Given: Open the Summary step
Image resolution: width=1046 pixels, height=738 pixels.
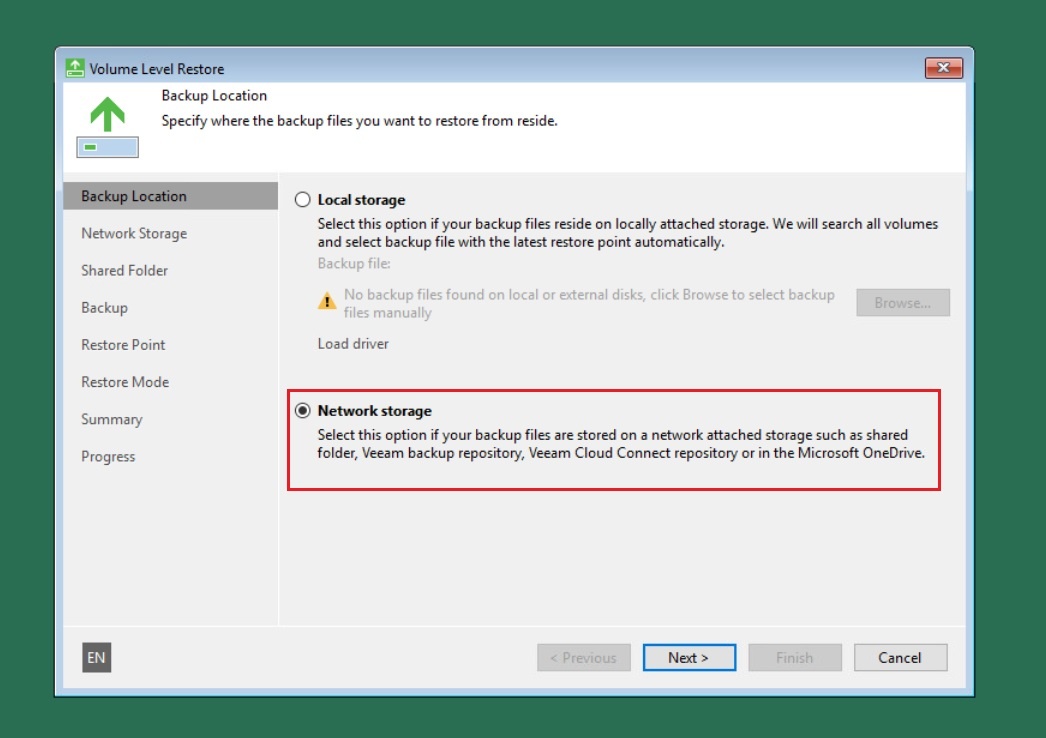Looking at the screenshot, I should (x=112, y=420).
